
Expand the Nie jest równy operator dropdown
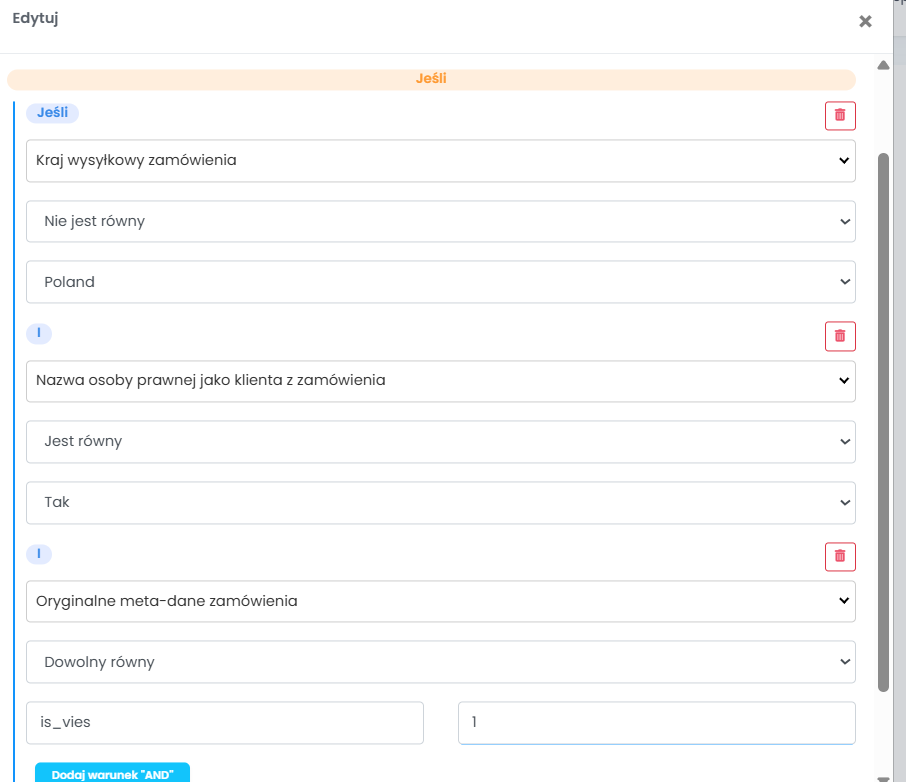click(440, 221)
